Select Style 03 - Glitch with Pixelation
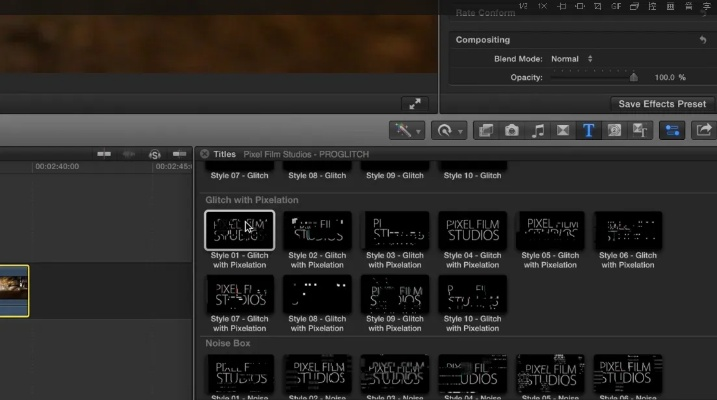 395,230
